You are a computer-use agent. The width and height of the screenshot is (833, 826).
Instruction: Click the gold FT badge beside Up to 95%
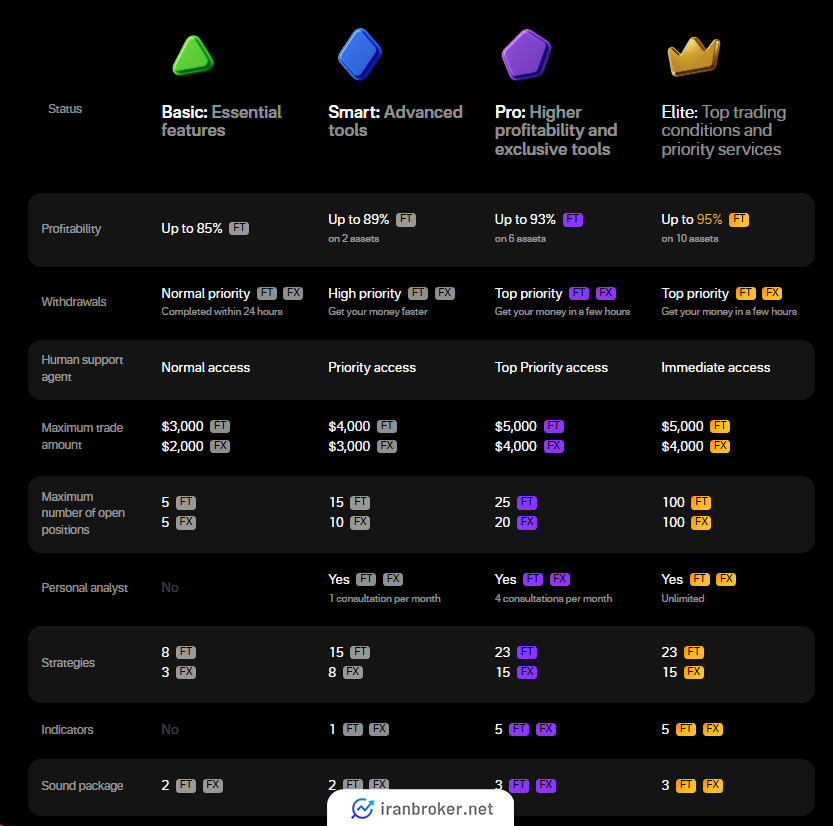tap(739, 219)
